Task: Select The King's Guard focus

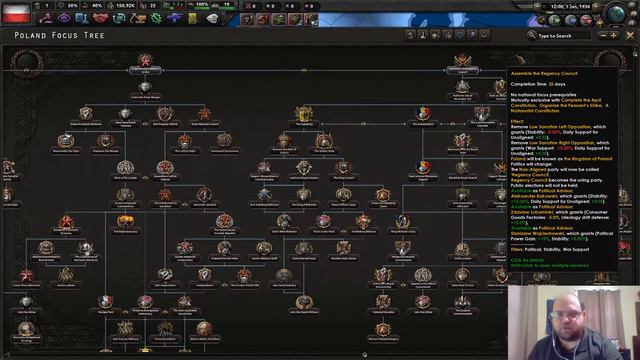Action: 343,170
